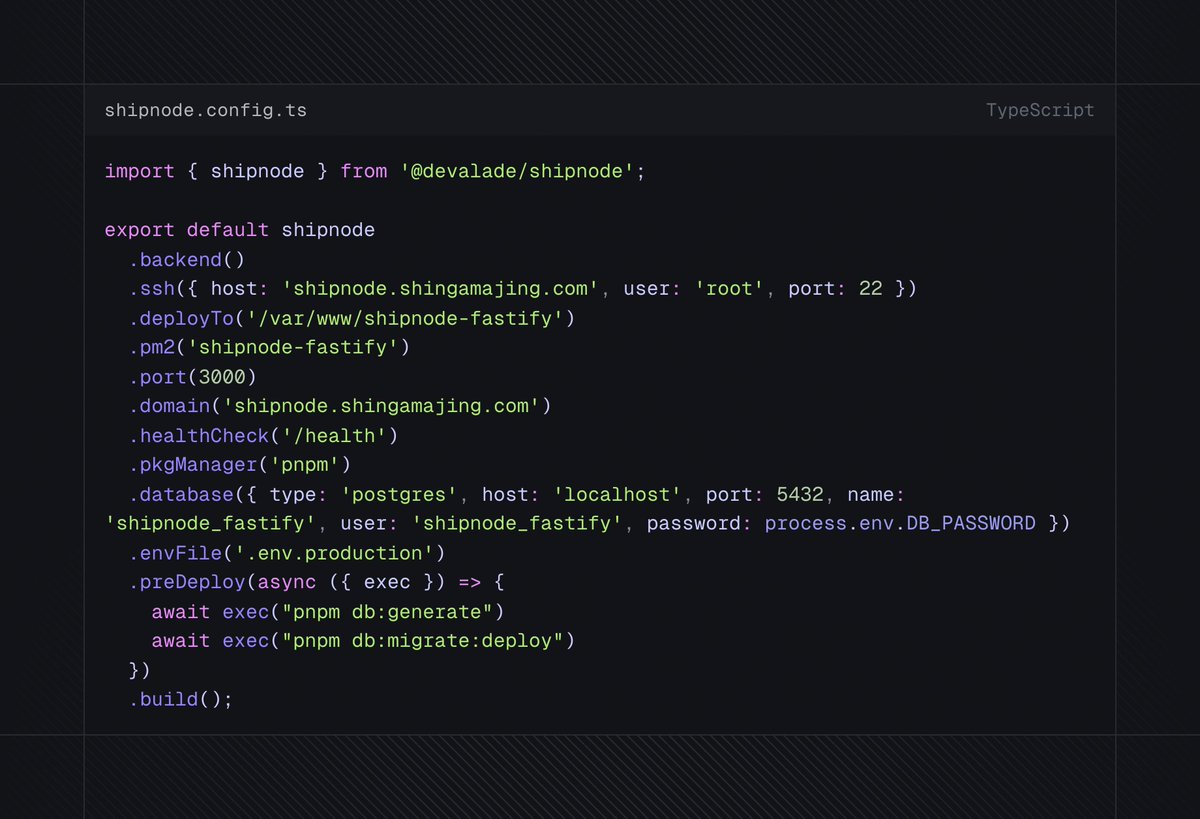Image resolution: width=1200 pixels, height=819 pixels.
Task: Click the .build(); line
Action: click(181, 699)
